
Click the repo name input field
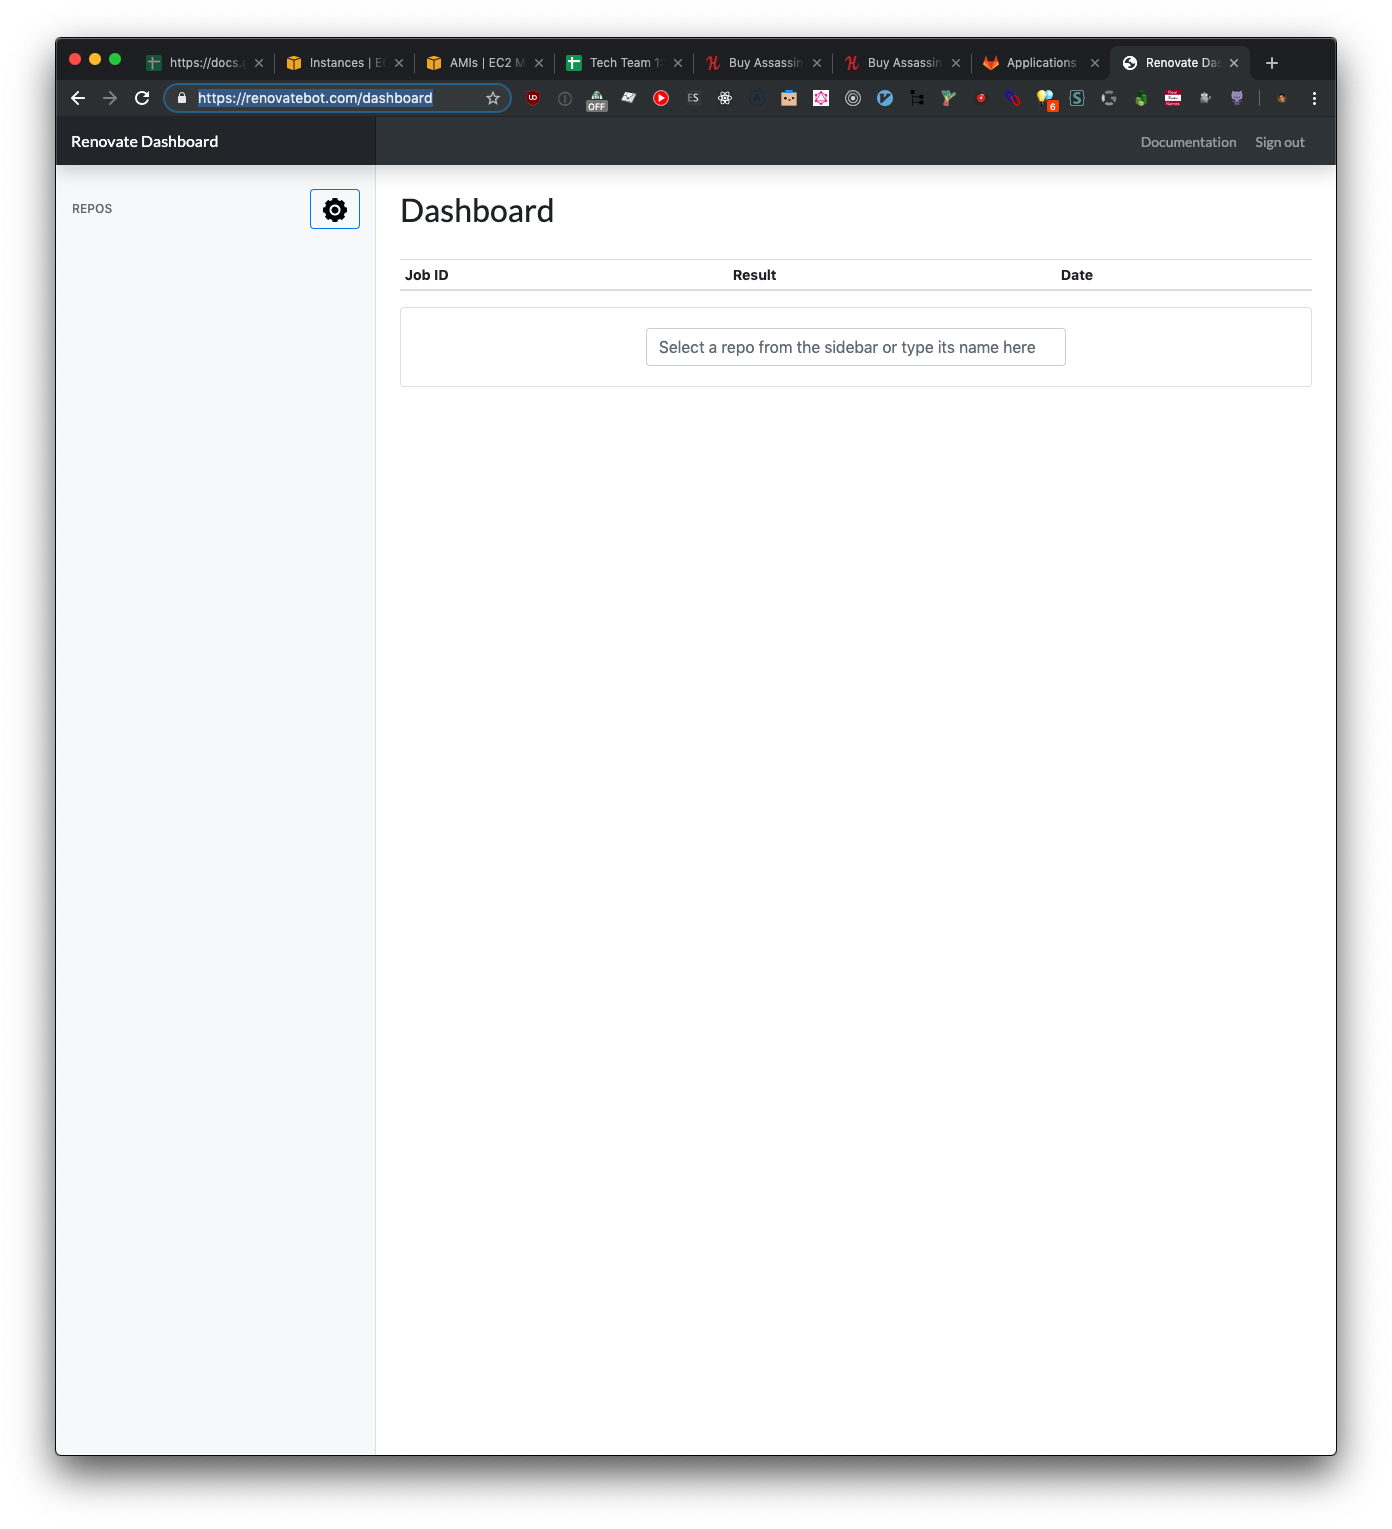pyautogui.click(x=855, y=347)
